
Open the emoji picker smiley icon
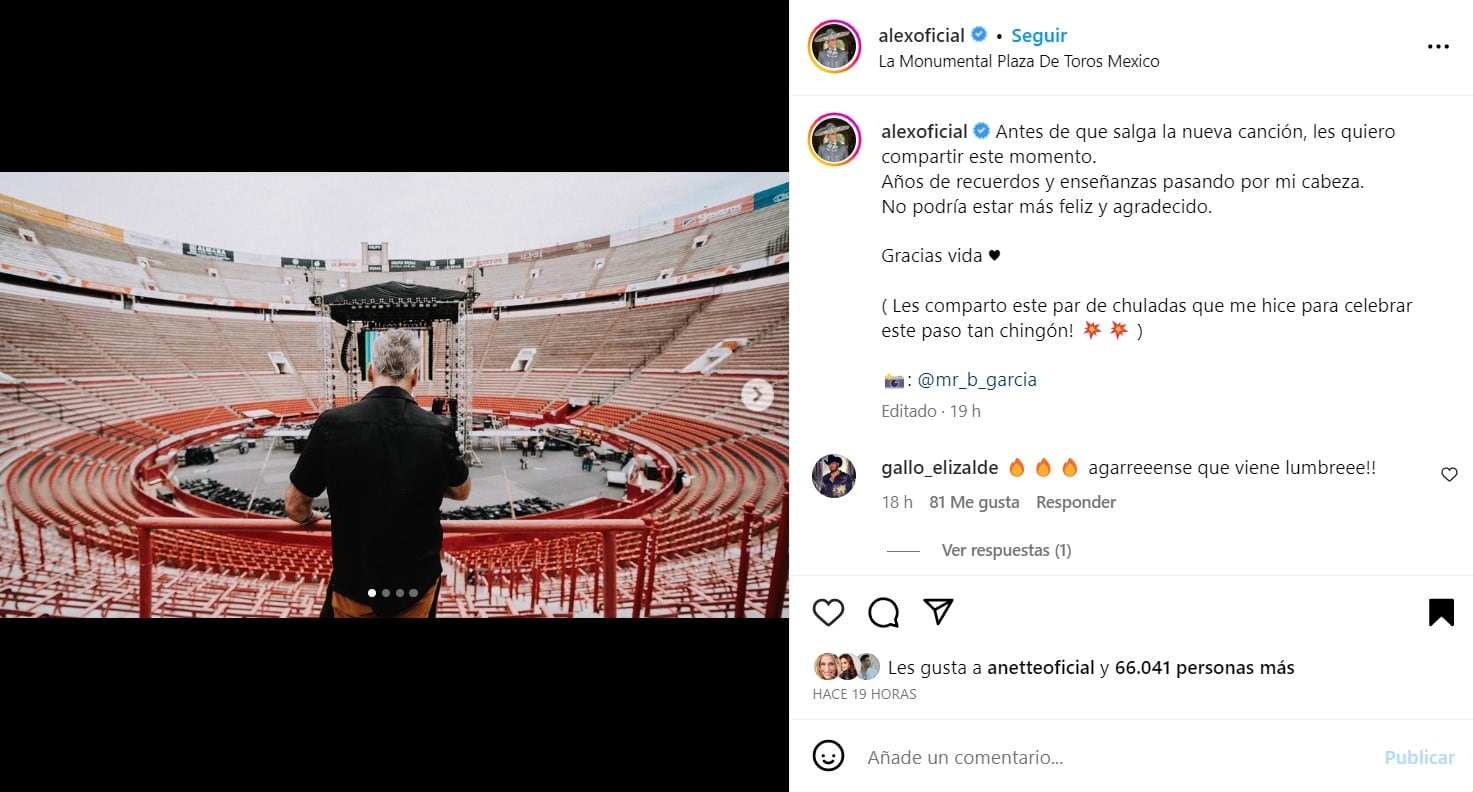click(828, 756)
